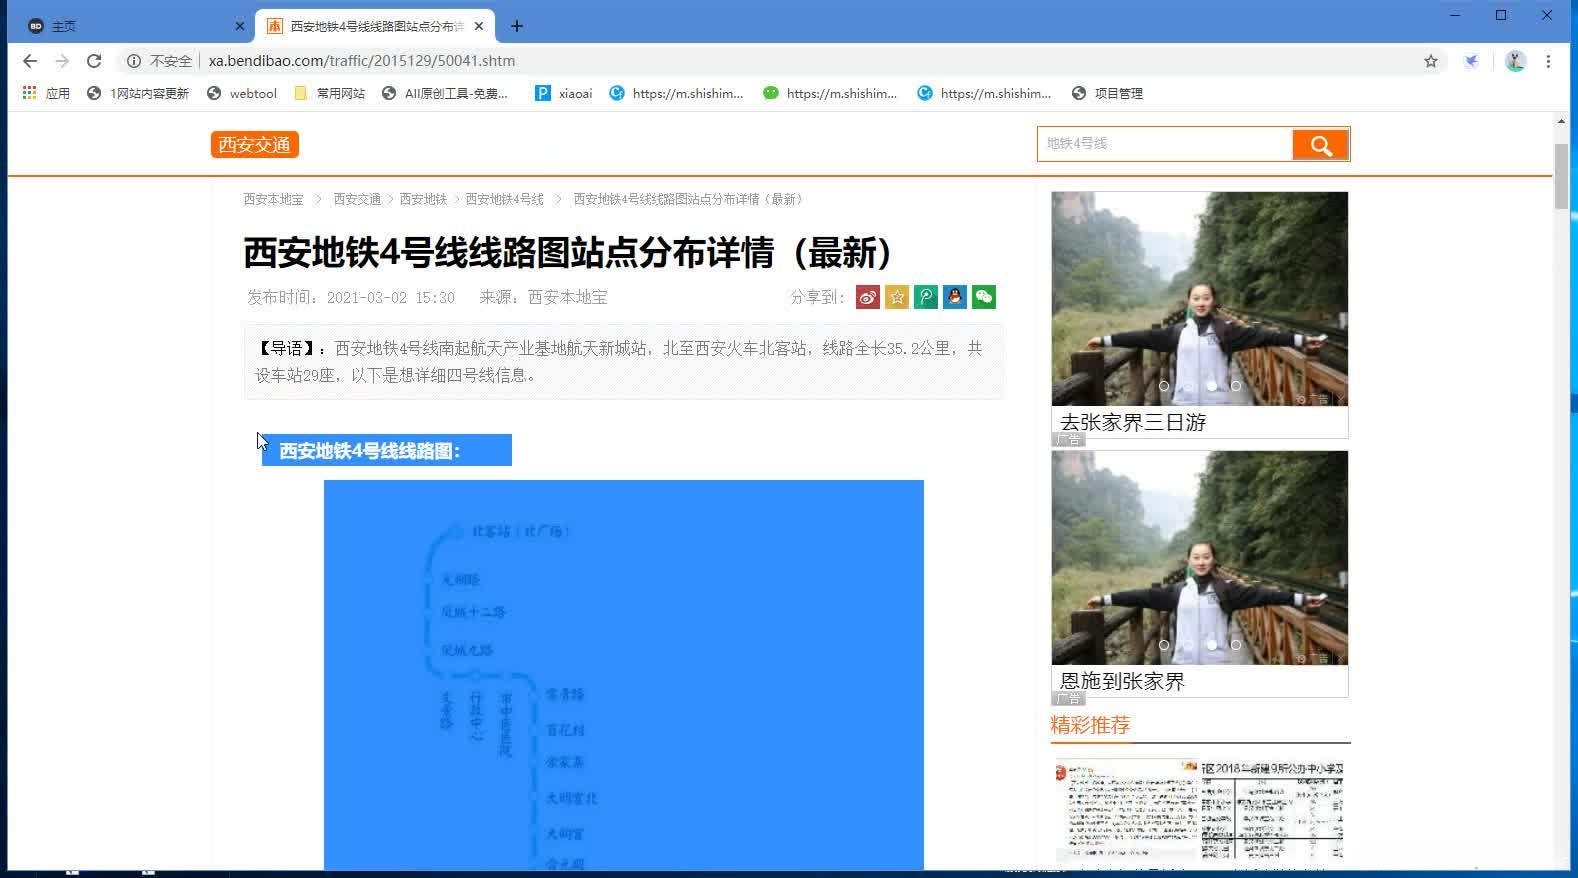Click the address bar URL
Viewport: 1578px width, 878px height.
(x=362, y=61)
